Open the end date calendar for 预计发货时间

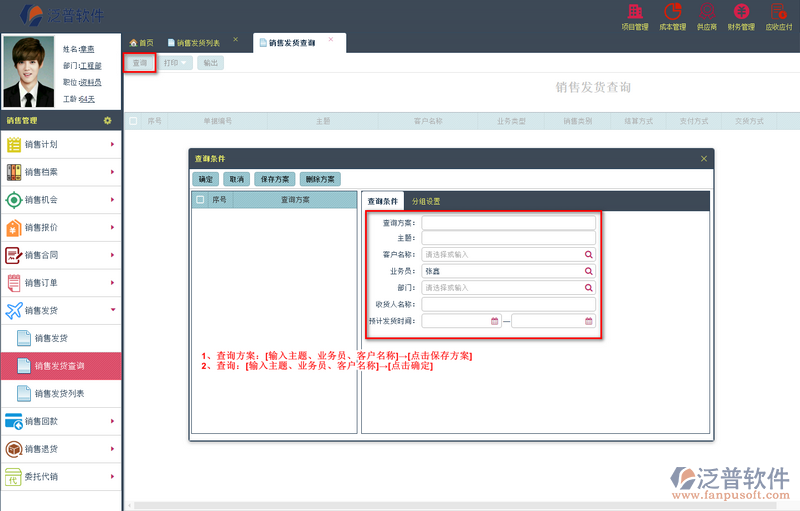tap(588, 321)
